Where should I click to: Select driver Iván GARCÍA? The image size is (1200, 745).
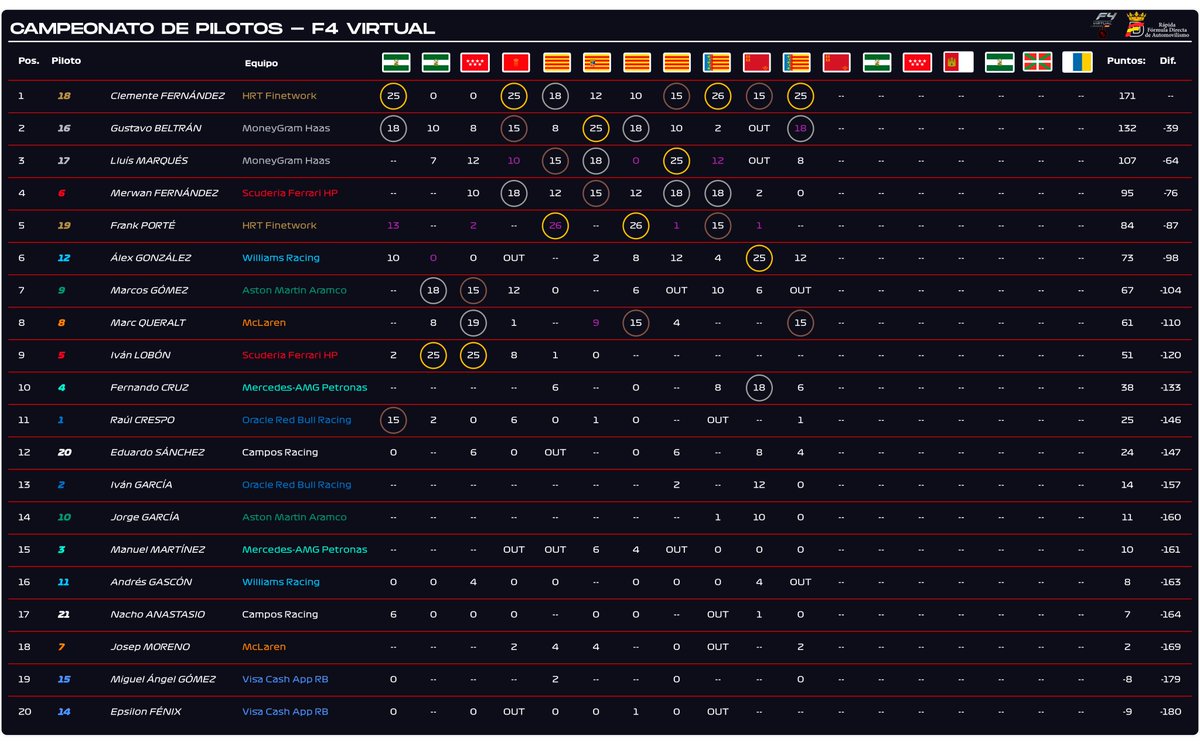pyautogui.click(x=141, y=485)
